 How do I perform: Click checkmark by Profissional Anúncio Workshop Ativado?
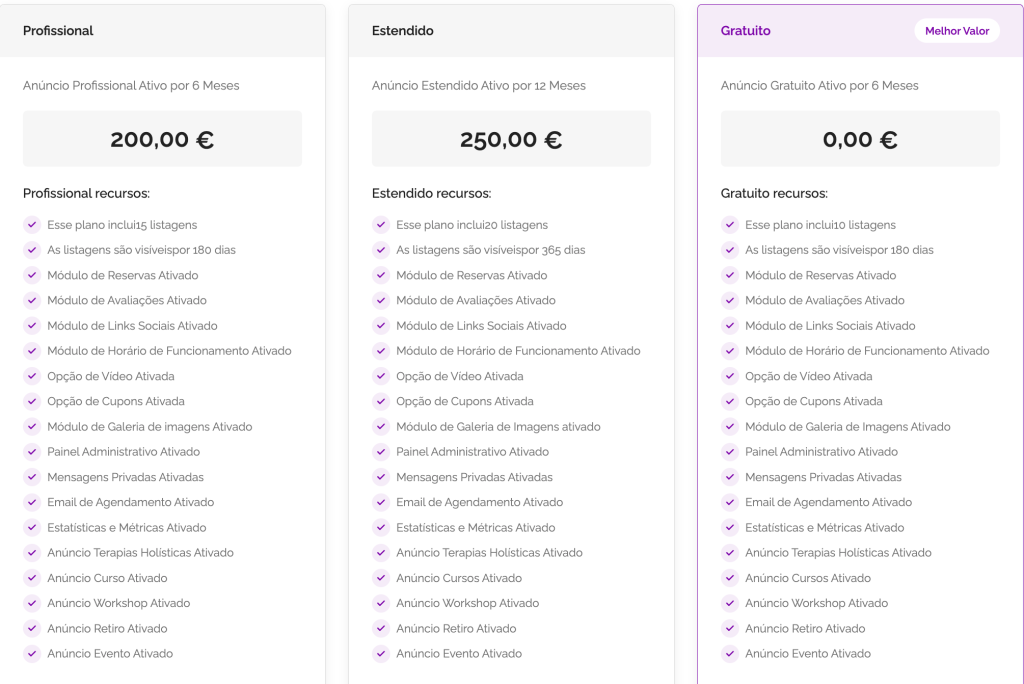(31, 603)
